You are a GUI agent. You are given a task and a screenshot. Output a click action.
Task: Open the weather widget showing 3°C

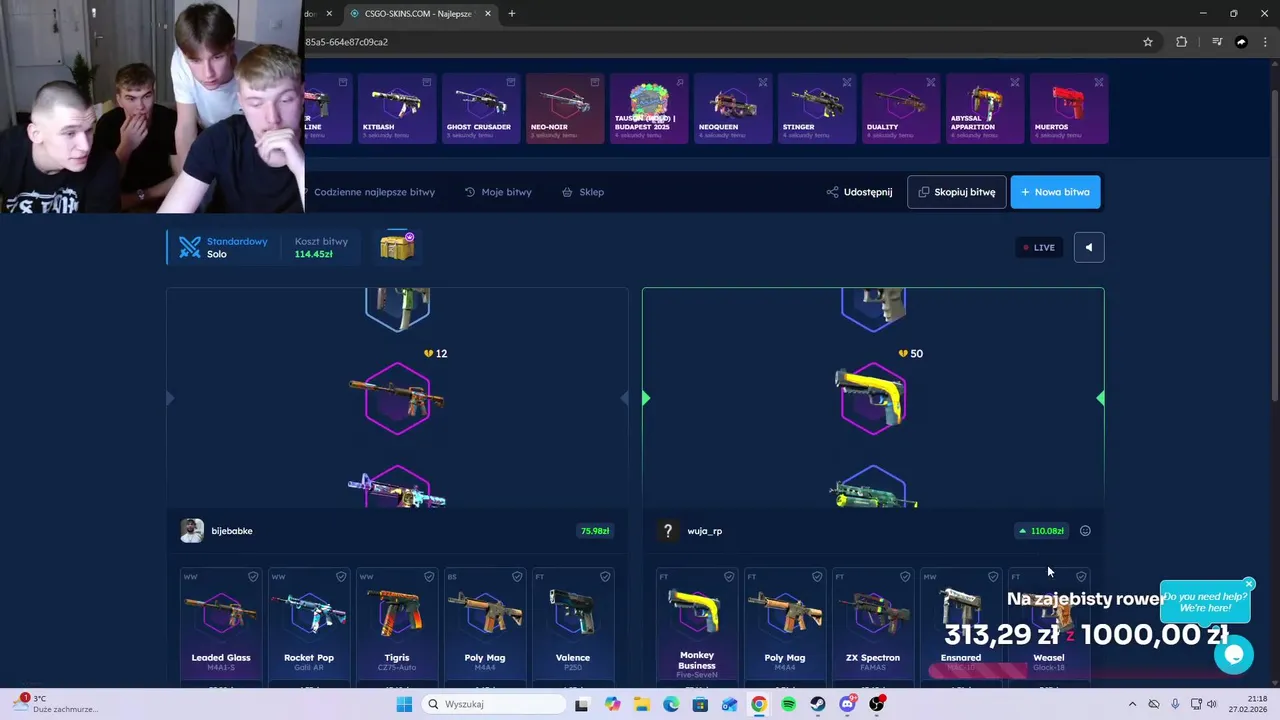55,704
